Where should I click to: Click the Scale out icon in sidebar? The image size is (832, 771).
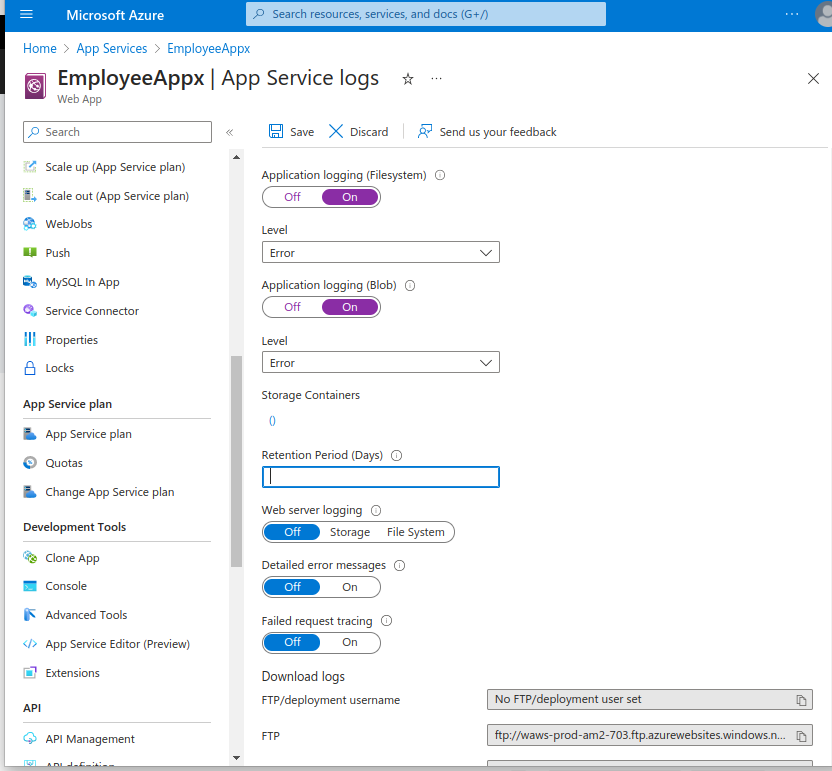click(x=30, y=195)
